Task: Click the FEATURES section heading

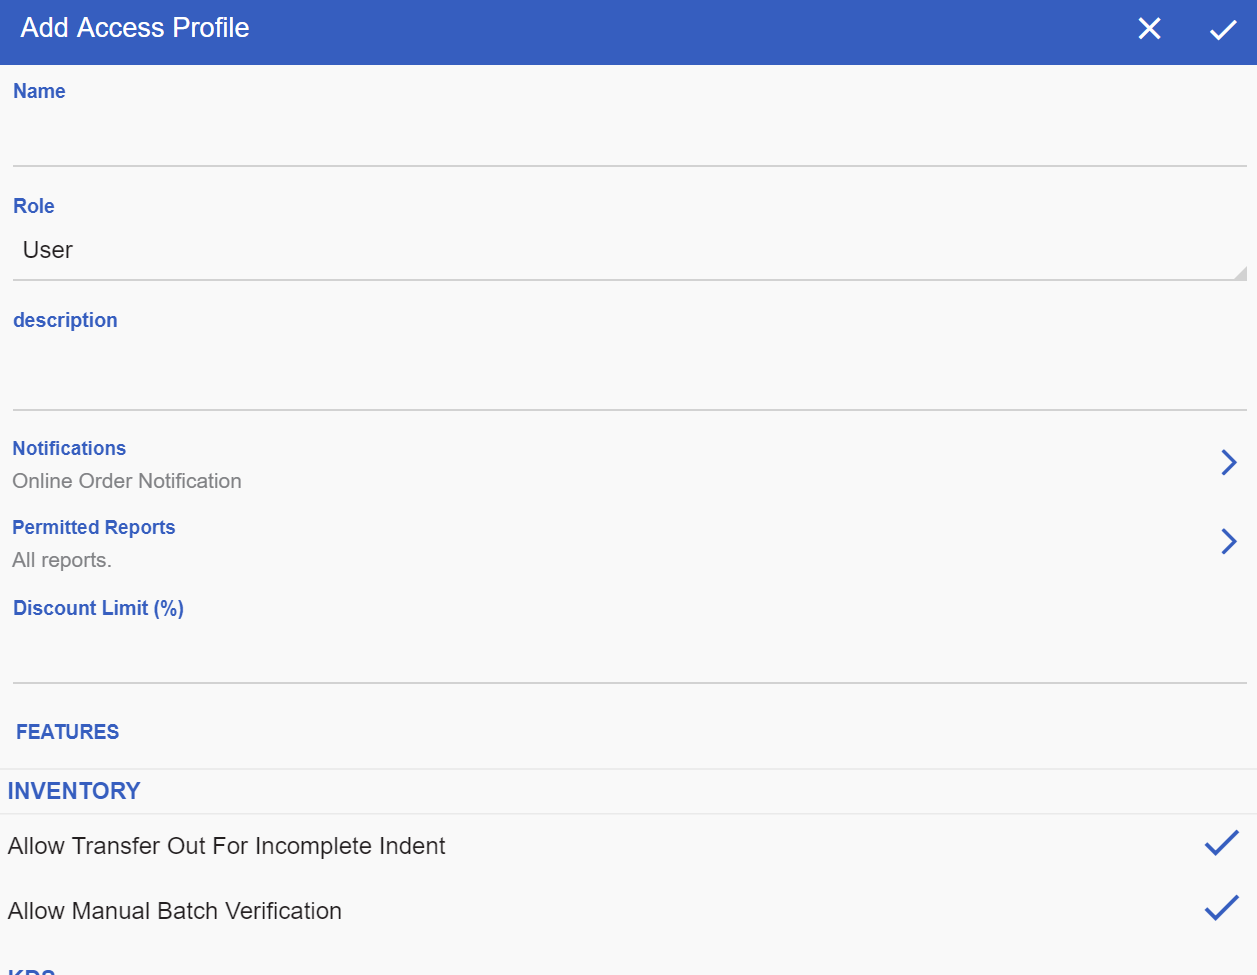Action: (x=67, y=732)
